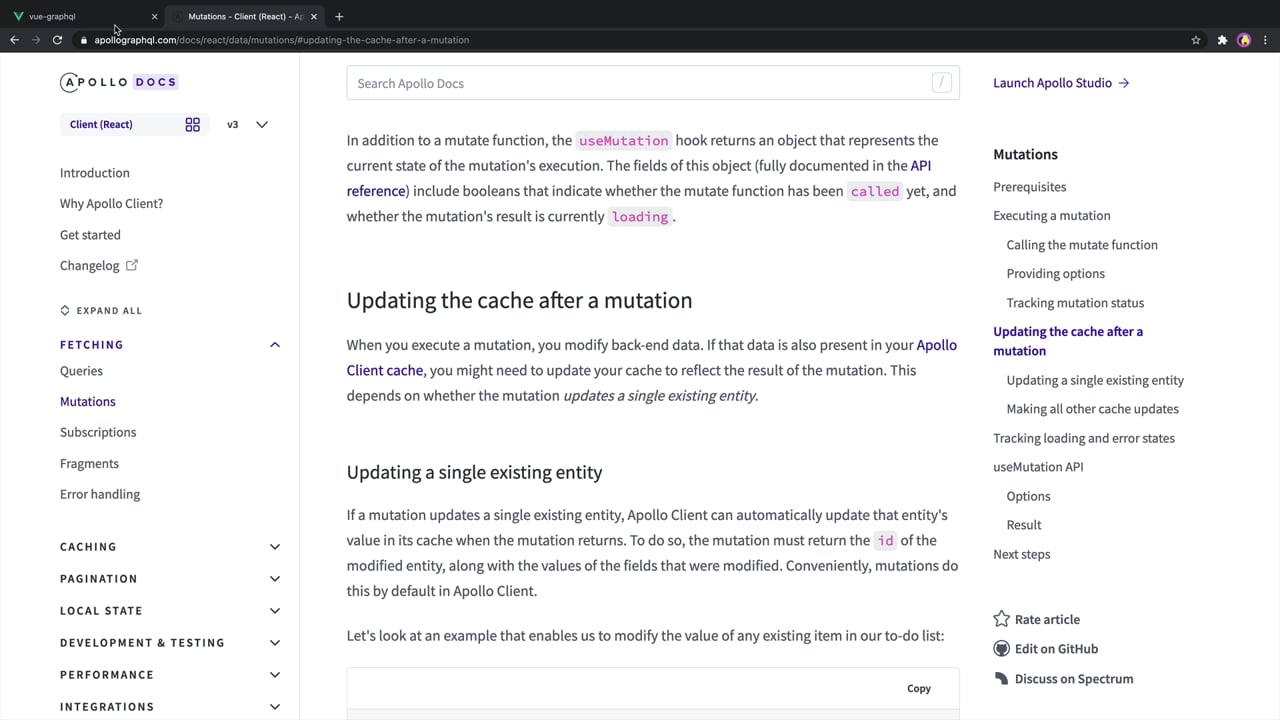Collapse the Fetching section

[275, 345]
